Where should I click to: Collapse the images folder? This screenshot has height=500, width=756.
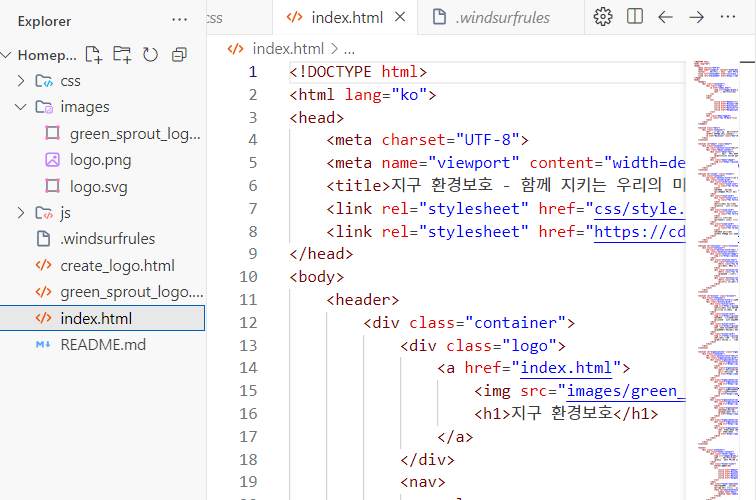[x=21, y=107]
